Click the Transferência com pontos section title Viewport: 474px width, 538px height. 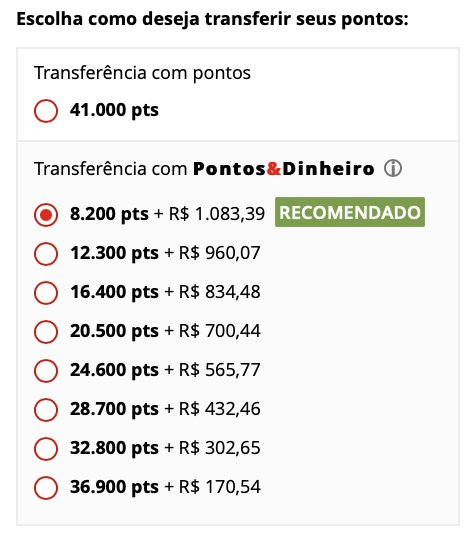pyautogui.click(x=142, y=73)
